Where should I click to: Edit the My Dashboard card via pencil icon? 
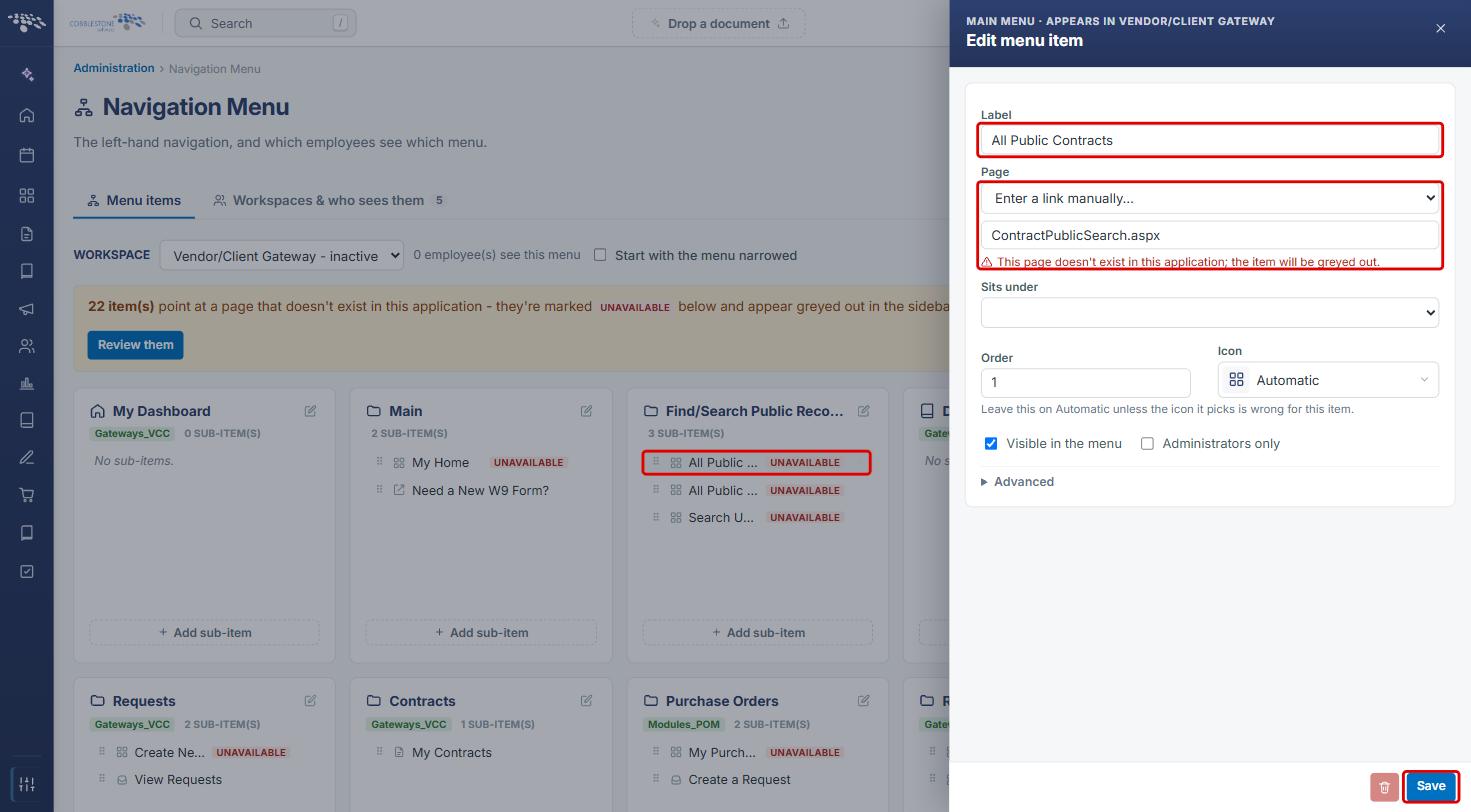pyautogui.click(x=310, y=411)
